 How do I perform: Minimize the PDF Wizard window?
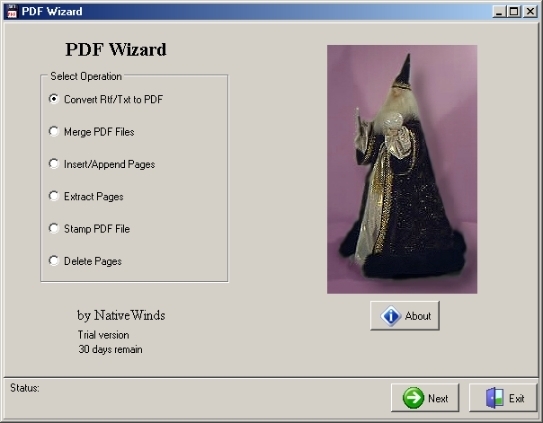[x=499, y=12]
